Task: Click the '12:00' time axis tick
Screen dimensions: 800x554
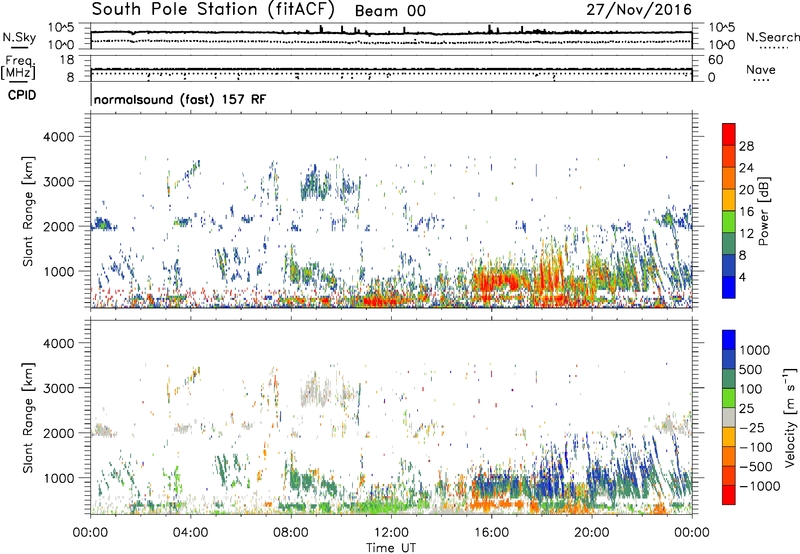Action: click(391, 533)
